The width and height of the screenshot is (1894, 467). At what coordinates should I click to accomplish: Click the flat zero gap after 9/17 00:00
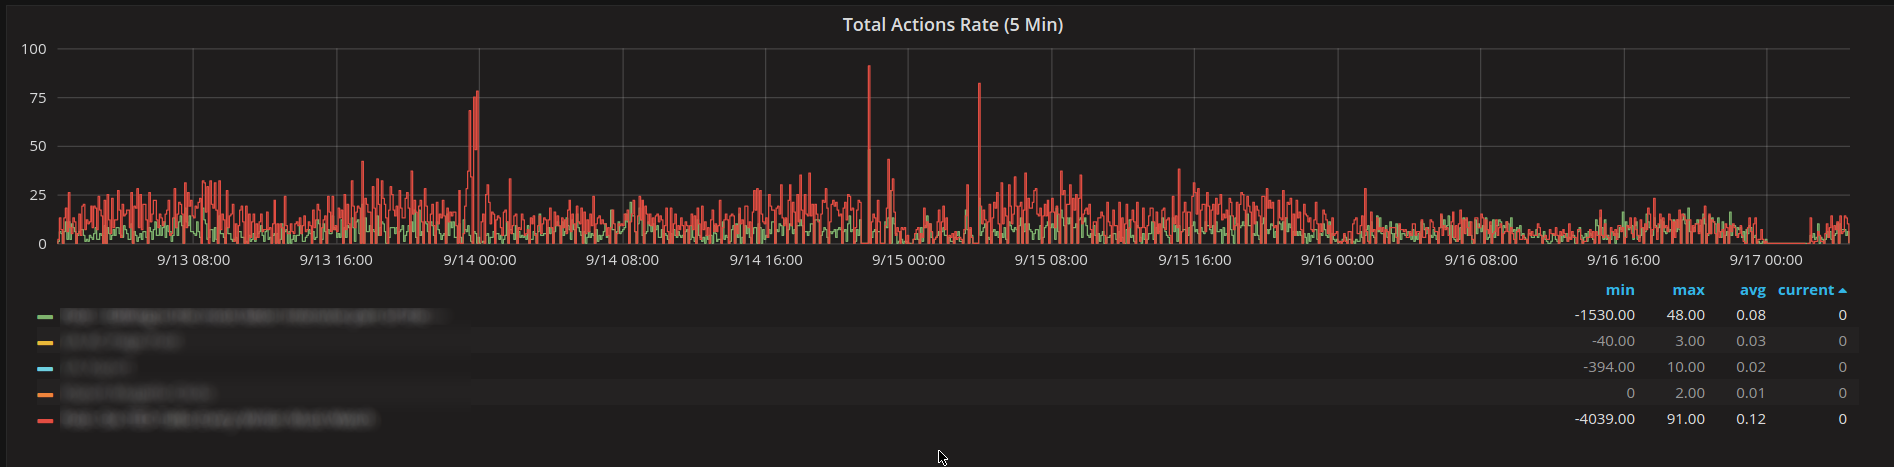(x=1787, y=242)
